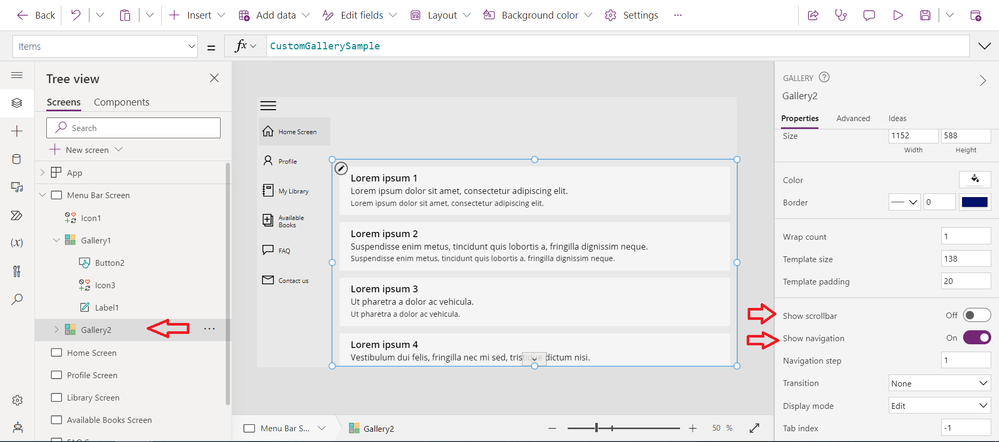Viewport: 999px width, 442px height.
Task: Collapse the Menu Bar Screen node
Action: coord(42,195)
